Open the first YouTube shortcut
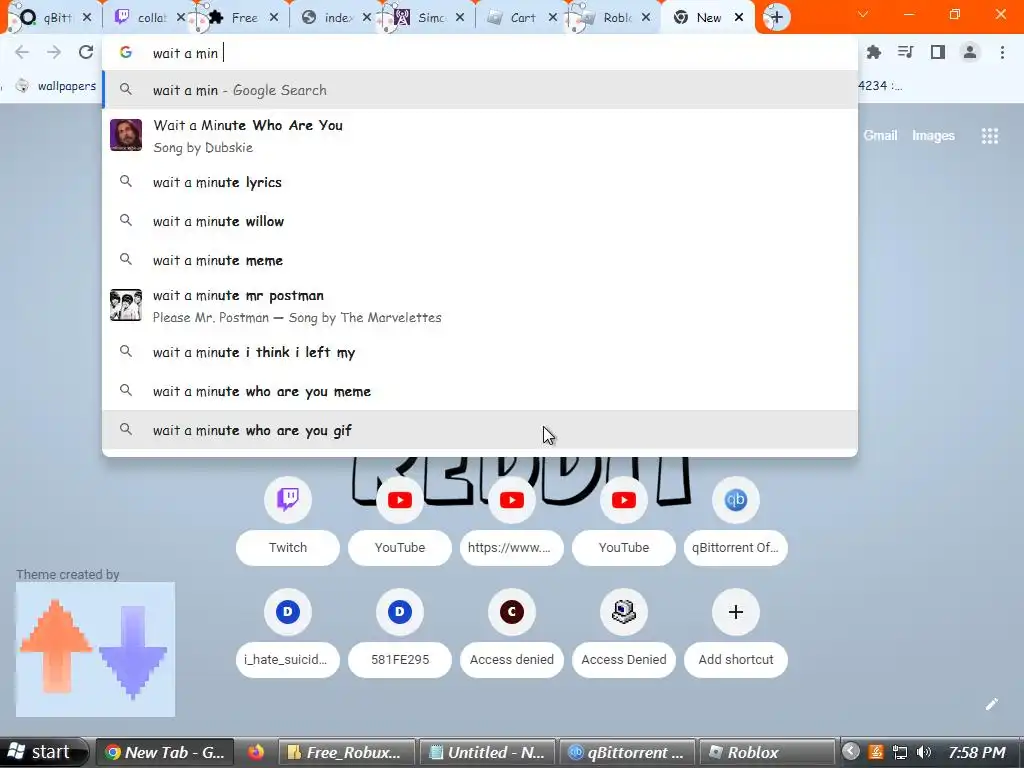This screenshot has height=768, width=1024. (x=400, y=500)
